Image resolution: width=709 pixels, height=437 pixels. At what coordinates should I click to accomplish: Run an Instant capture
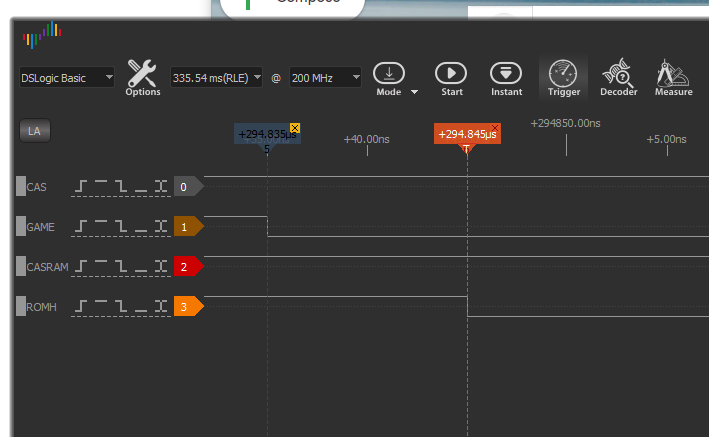pyautogui.click(x=506, y=78)
